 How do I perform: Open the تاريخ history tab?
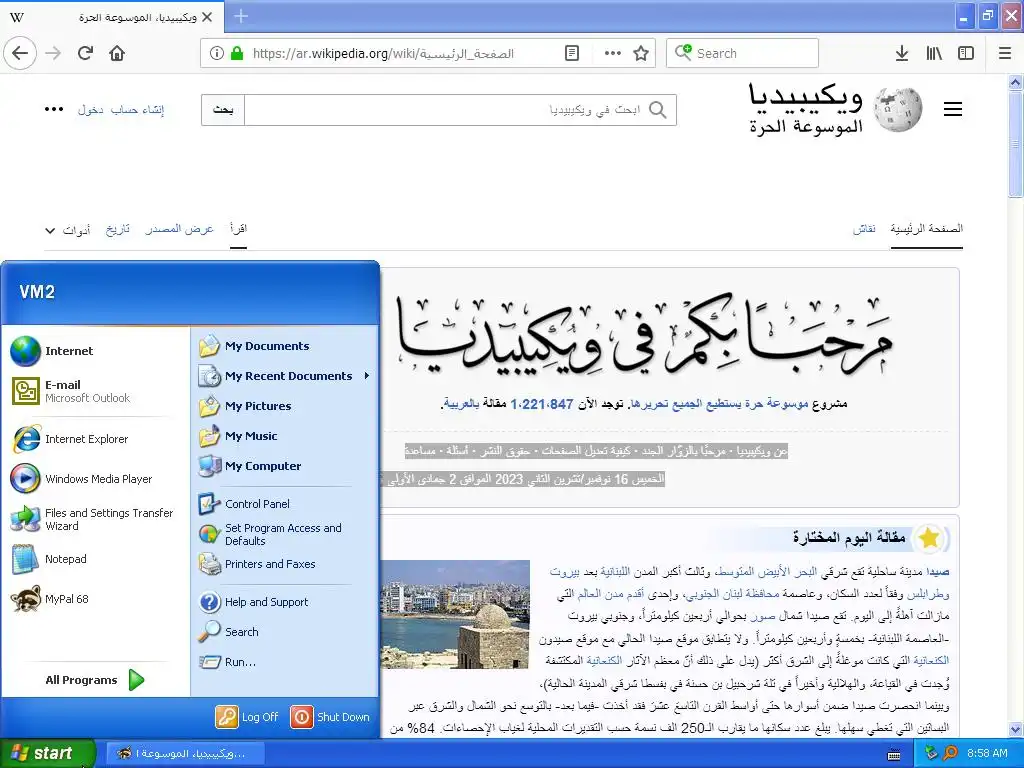coord(118,229)
